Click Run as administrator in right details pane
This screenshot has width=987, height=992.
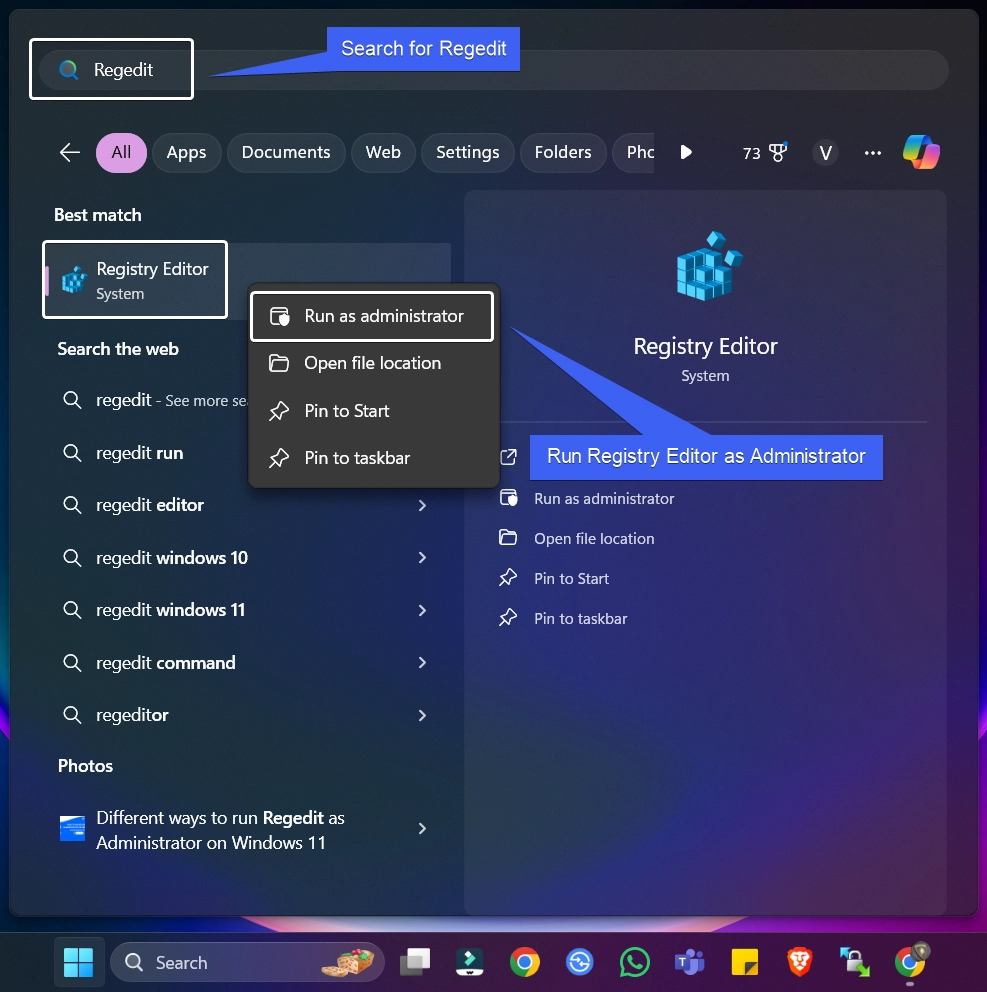(587, 499)
